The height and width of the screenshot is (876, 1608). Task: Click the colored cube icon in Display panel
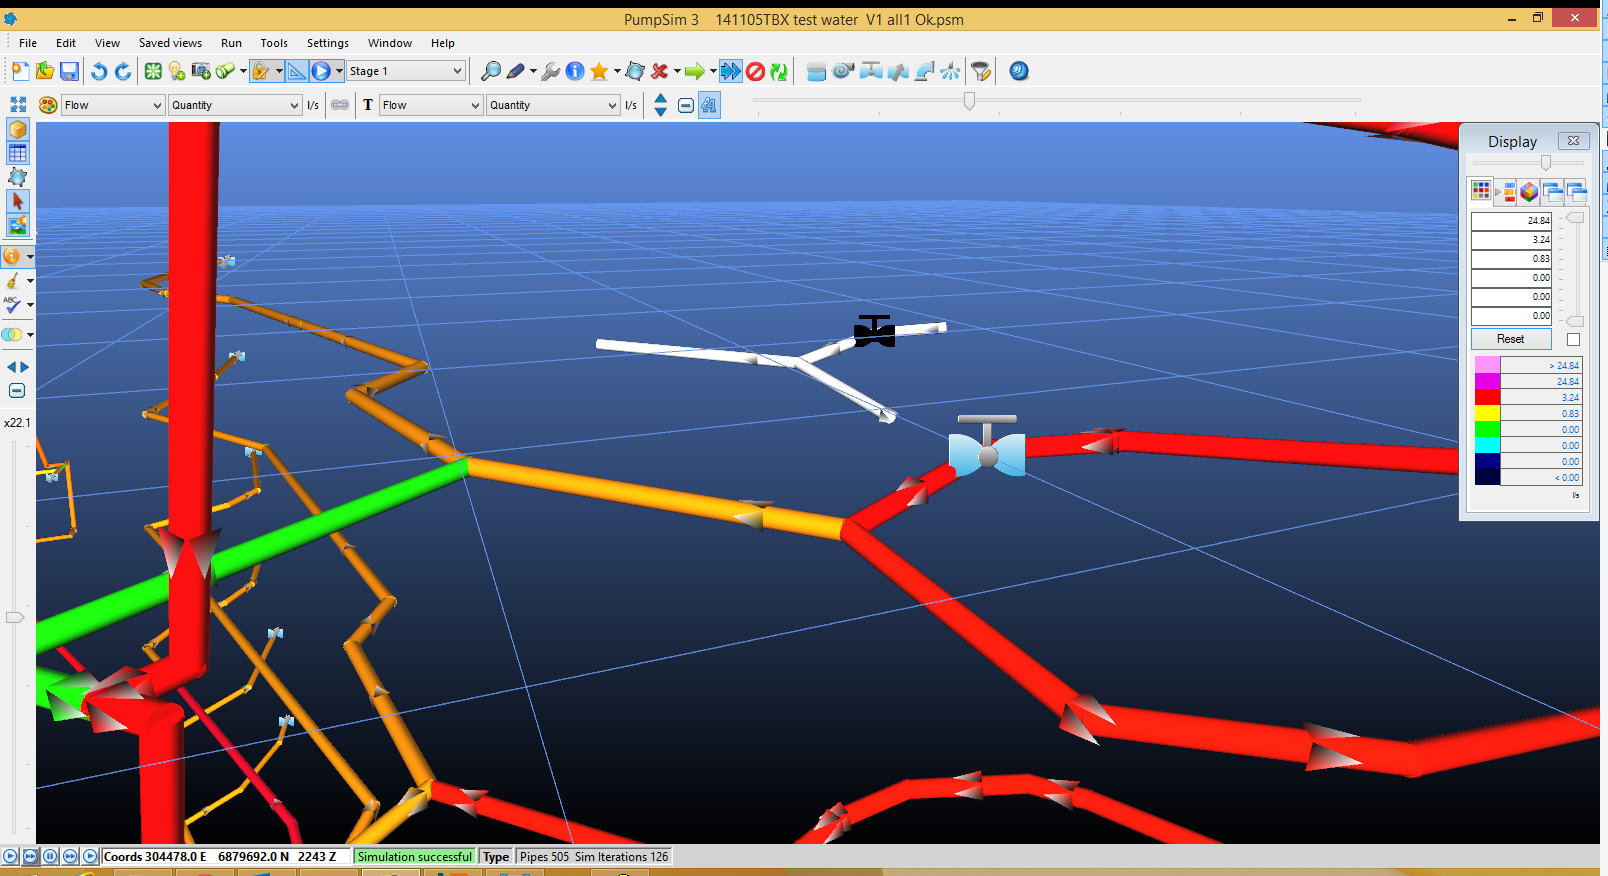[x=1529, y=192]
